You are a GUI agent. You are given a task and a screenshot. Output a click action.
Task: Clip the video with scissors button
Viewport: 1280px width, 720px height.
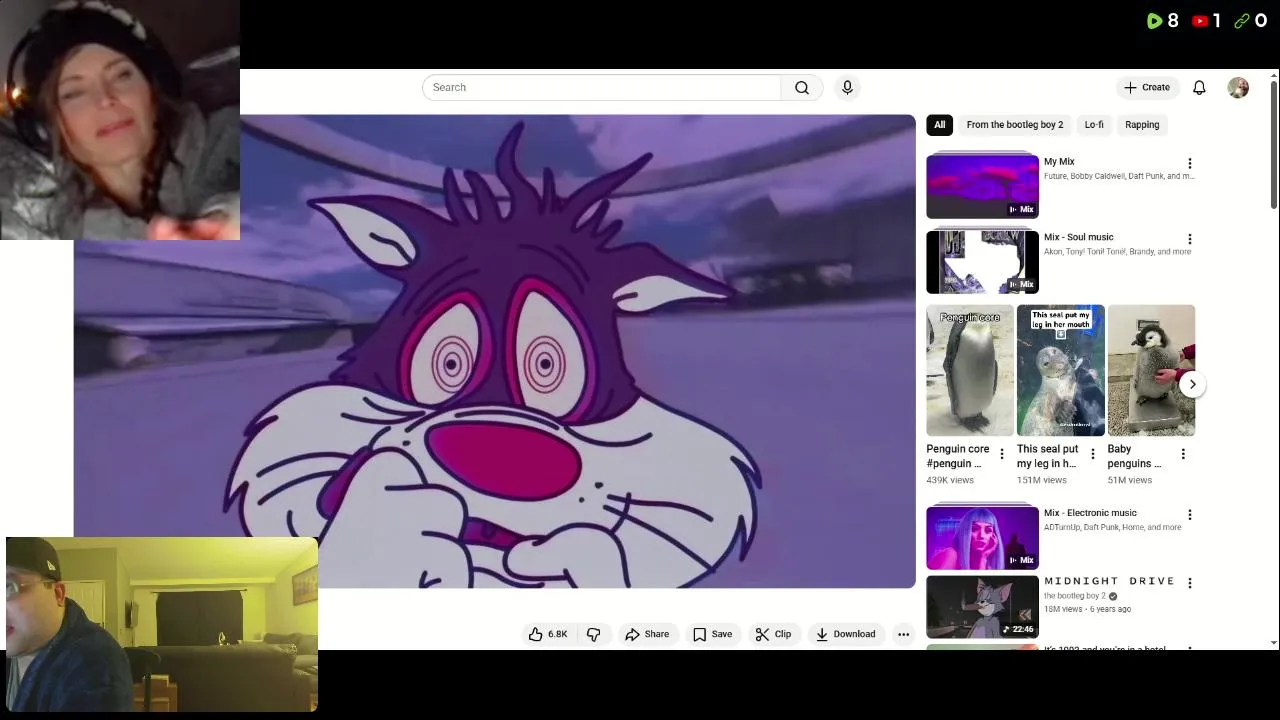(773, 634)
